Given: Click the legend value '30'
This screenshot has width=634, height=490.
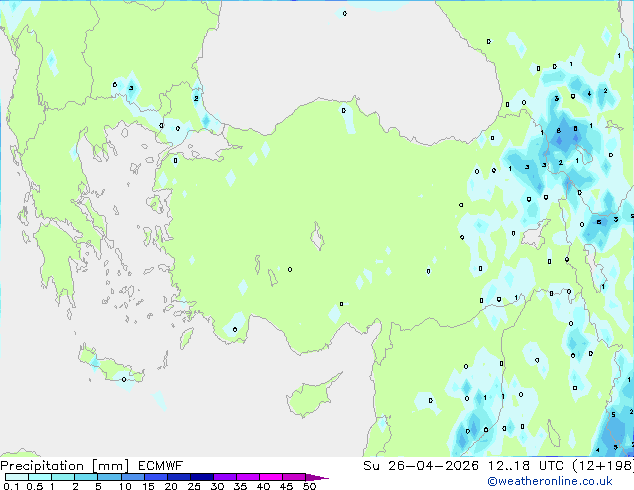Looking at the screenshot, I should [x=217, y=486].
